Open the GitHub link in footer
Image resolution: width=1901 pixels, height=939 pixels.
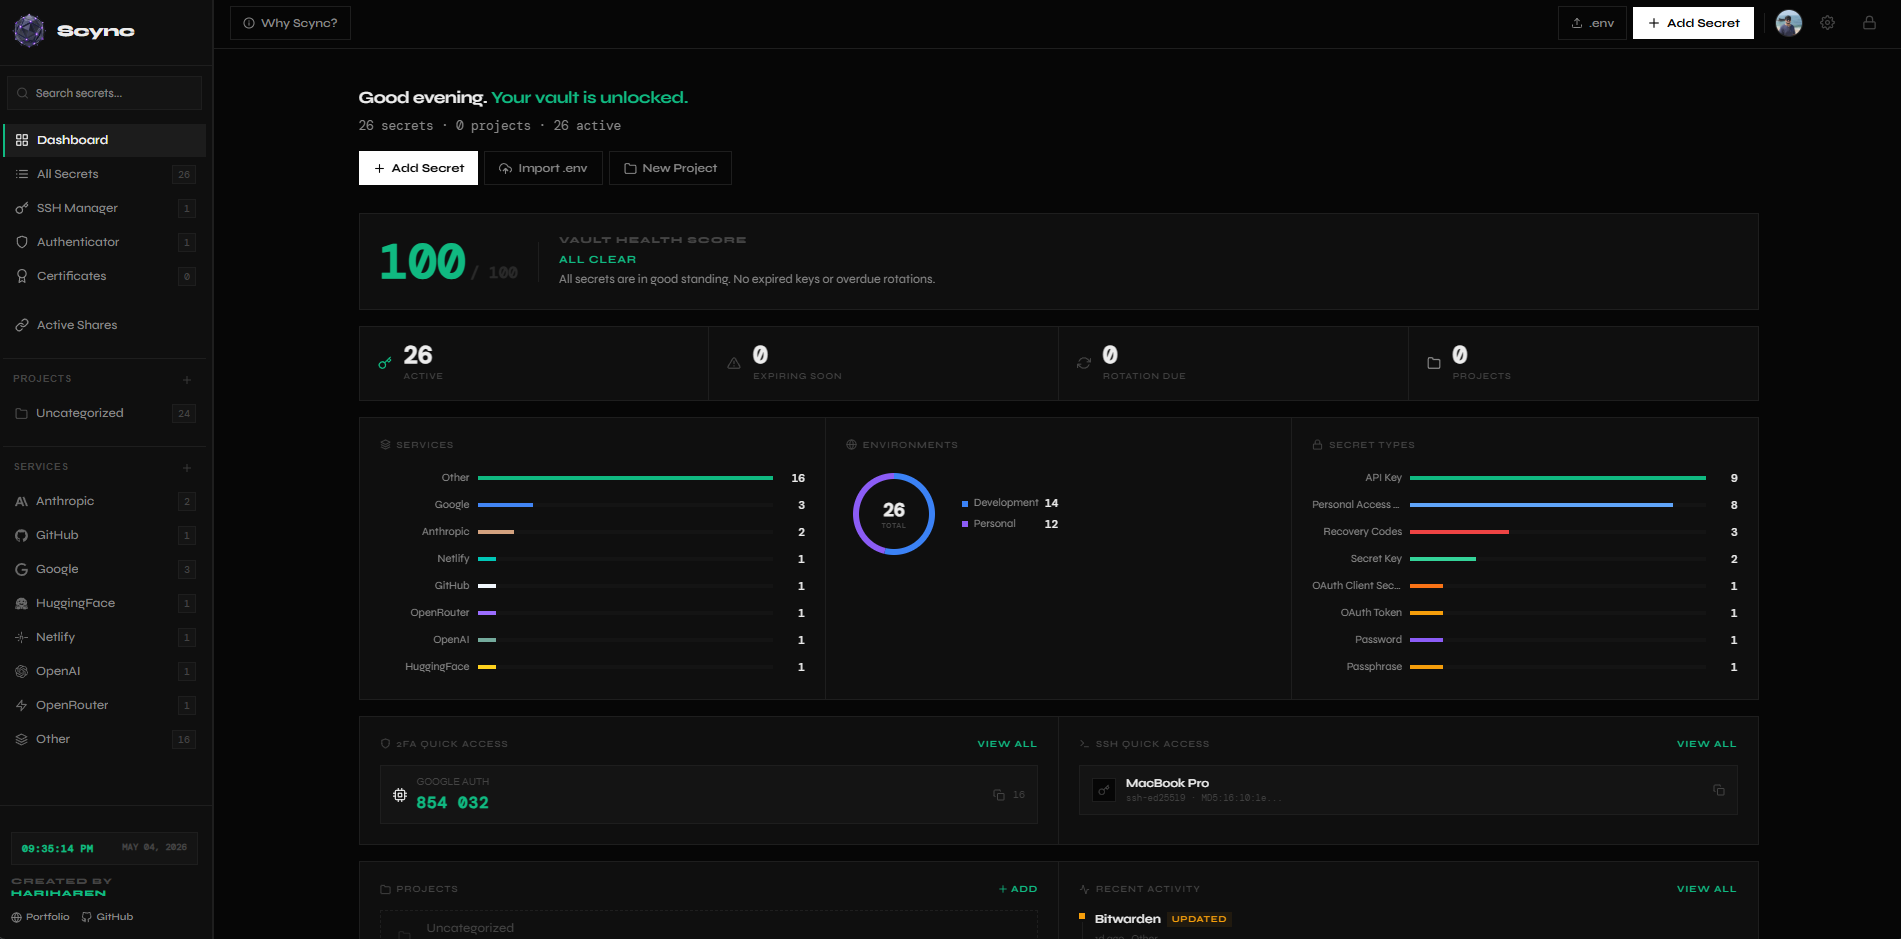pyautogui.click(x=107, y=917)
